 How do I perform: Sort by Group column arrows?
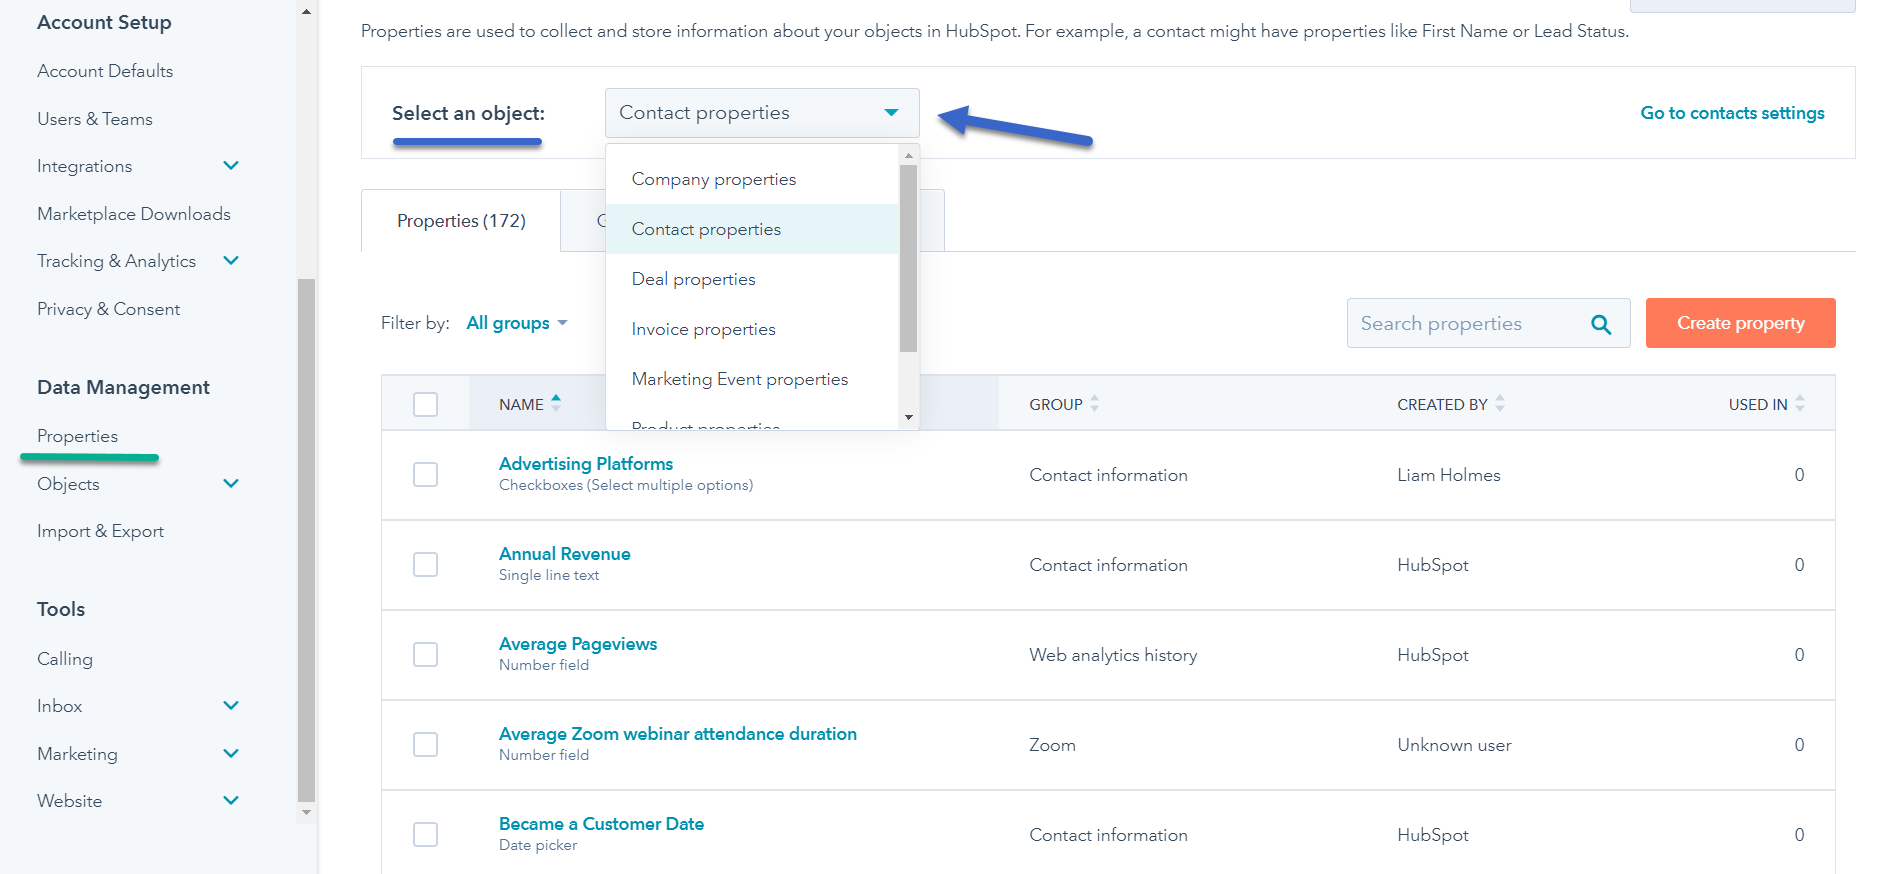1094,403
